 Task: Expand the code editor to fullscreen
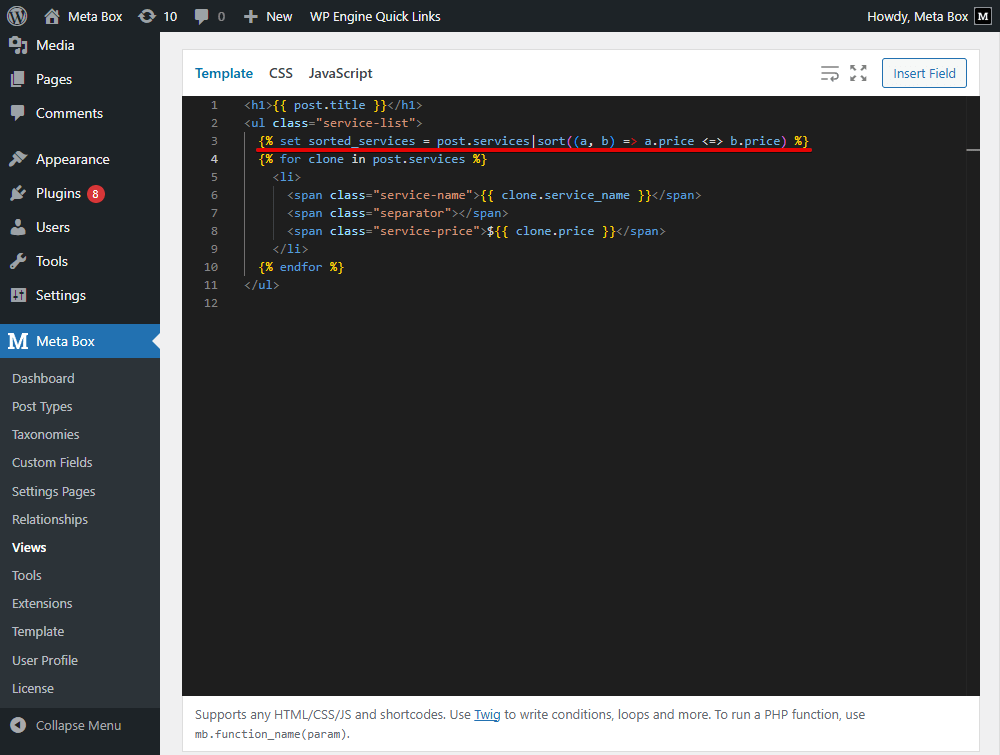(858, 73)
